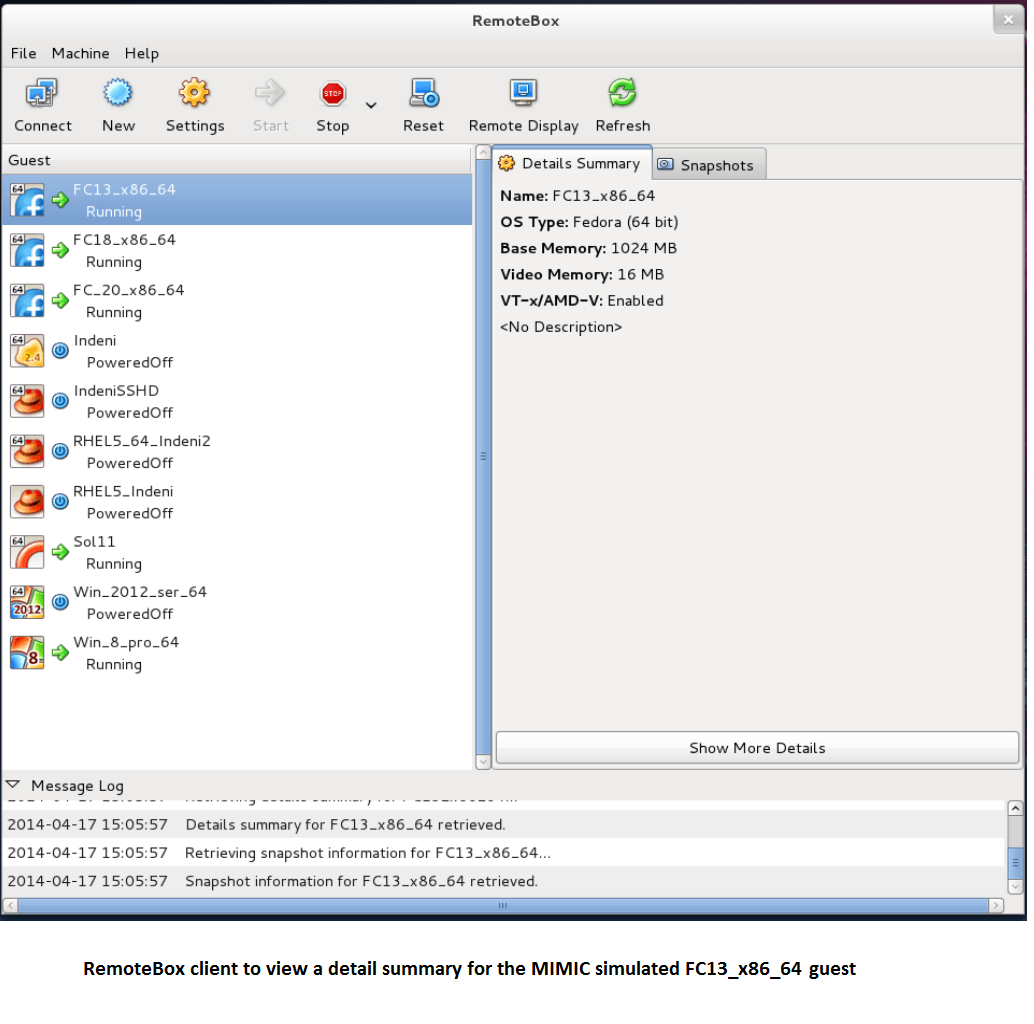This screenshot has height=1024, width=1034.
Task: Open Remote Display from toolbar
Action: click(523, 95)
